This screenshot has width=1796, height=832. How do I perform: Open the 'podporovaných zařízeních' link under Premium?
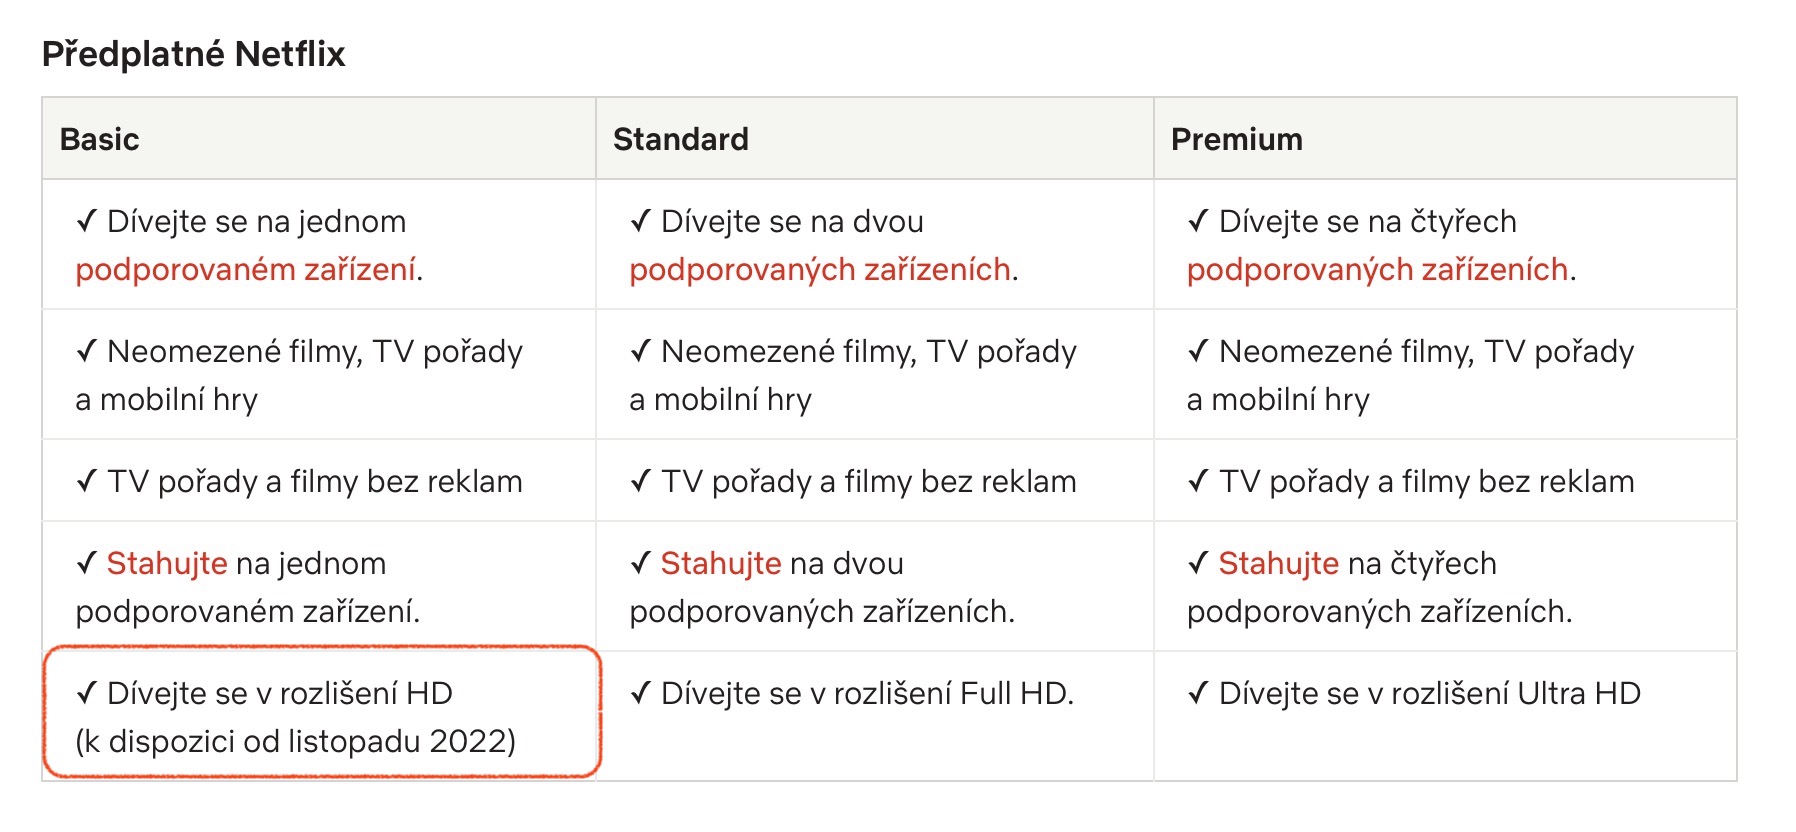pos(1377,270)
